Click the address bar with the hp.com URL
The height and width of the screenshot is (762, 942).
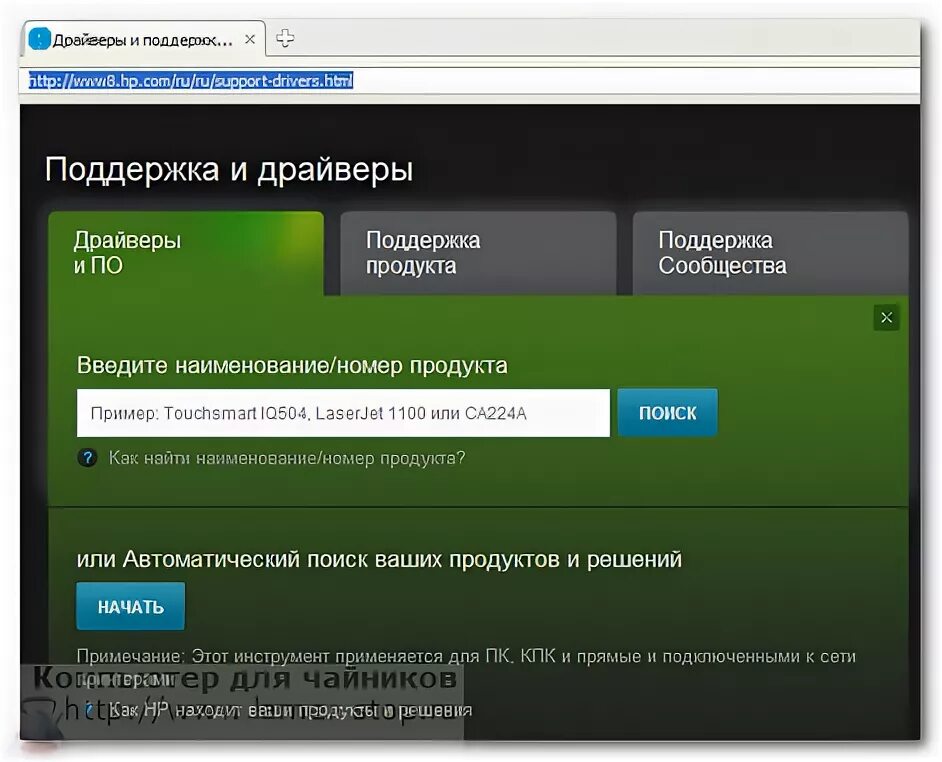(x=469, y=81)
